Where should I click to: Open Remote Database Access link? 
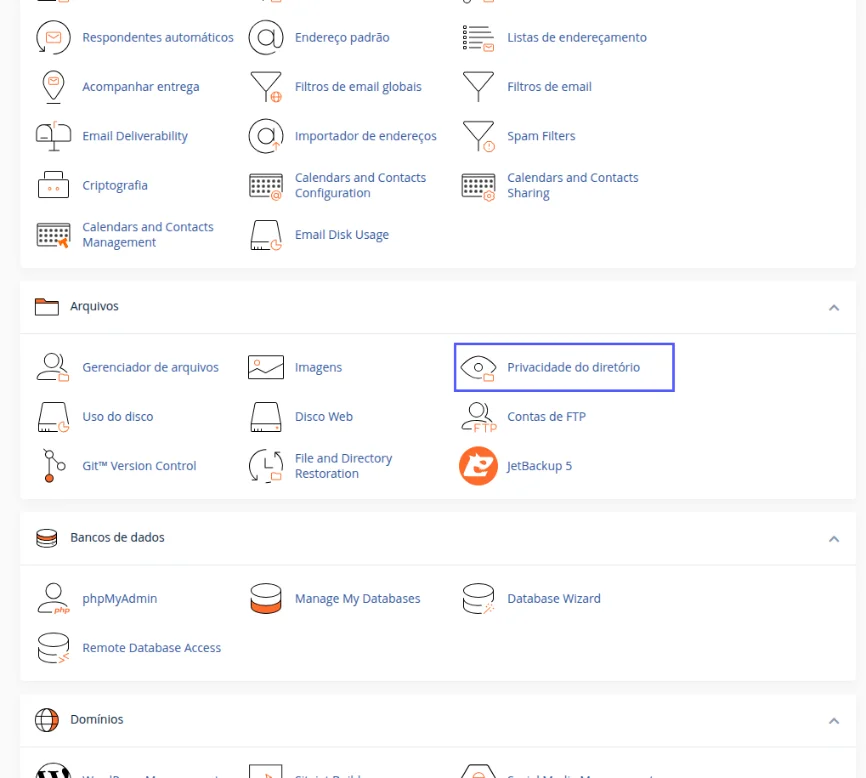[151, 648]
